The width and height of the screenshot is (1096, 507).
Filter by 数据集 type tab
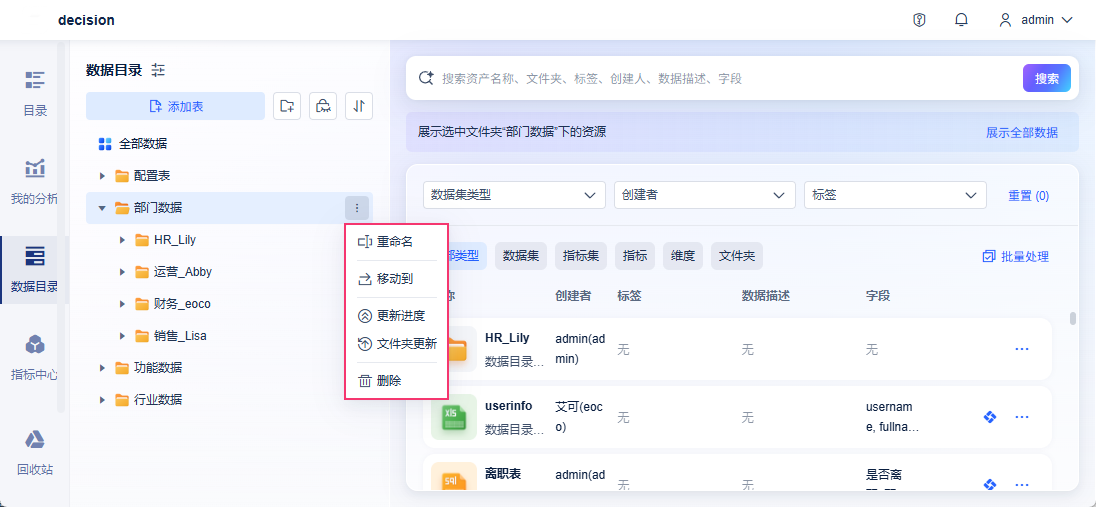[x=521, y=256]
